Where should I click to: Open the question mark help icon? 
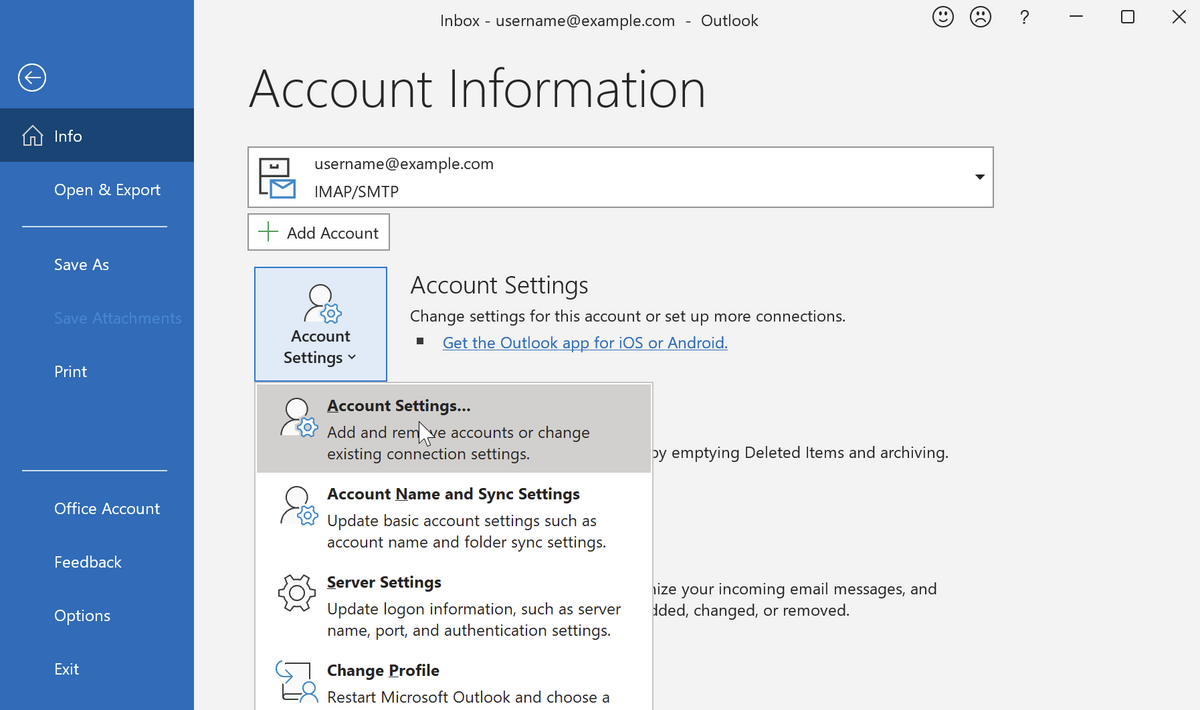tap(1024, 17)
